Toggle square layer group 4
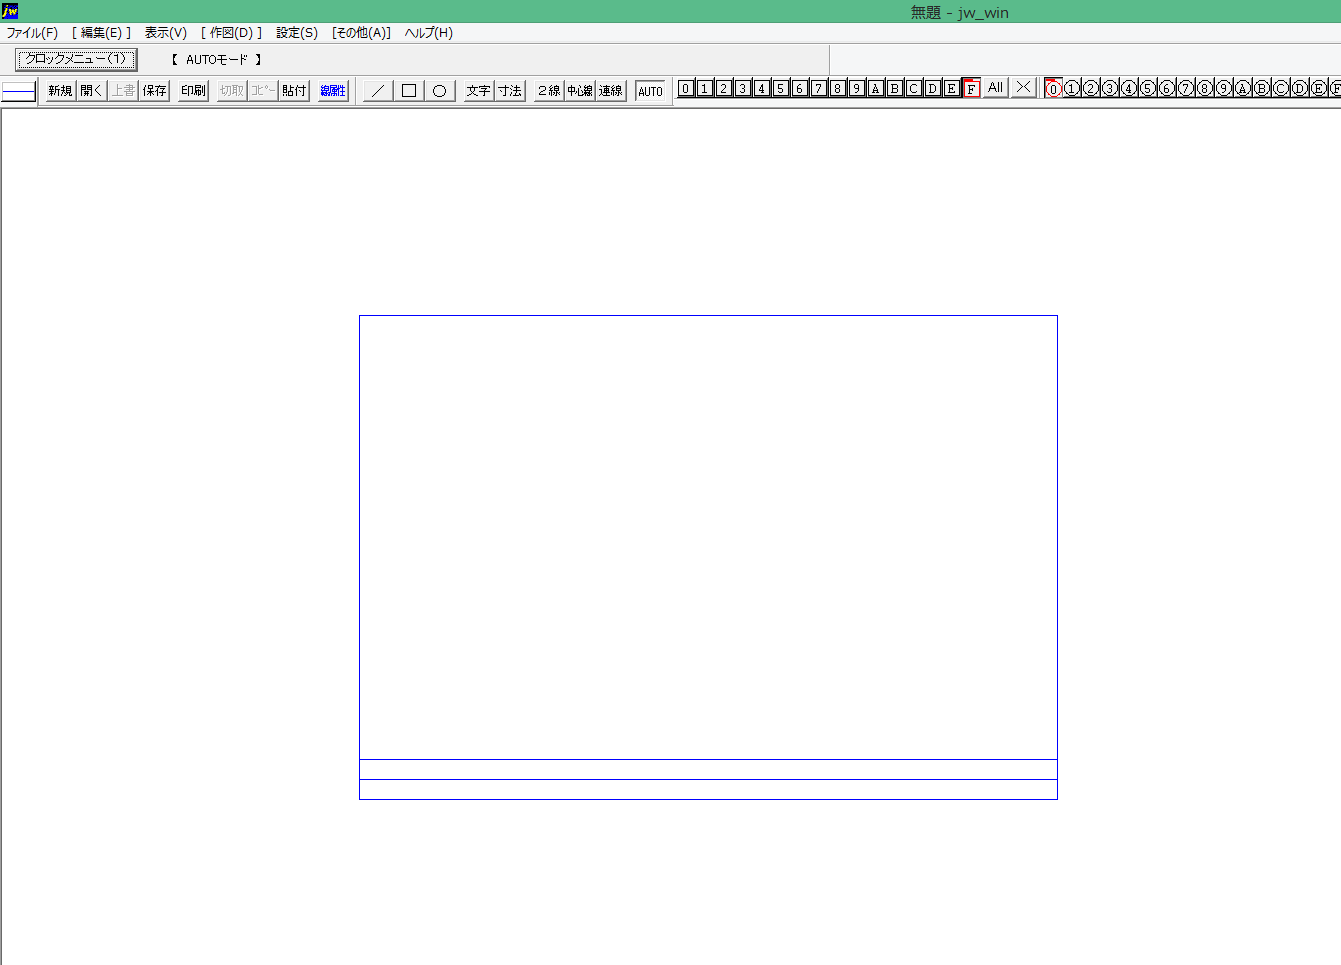The image size is (1341, 965). click(x=762, y=88)
